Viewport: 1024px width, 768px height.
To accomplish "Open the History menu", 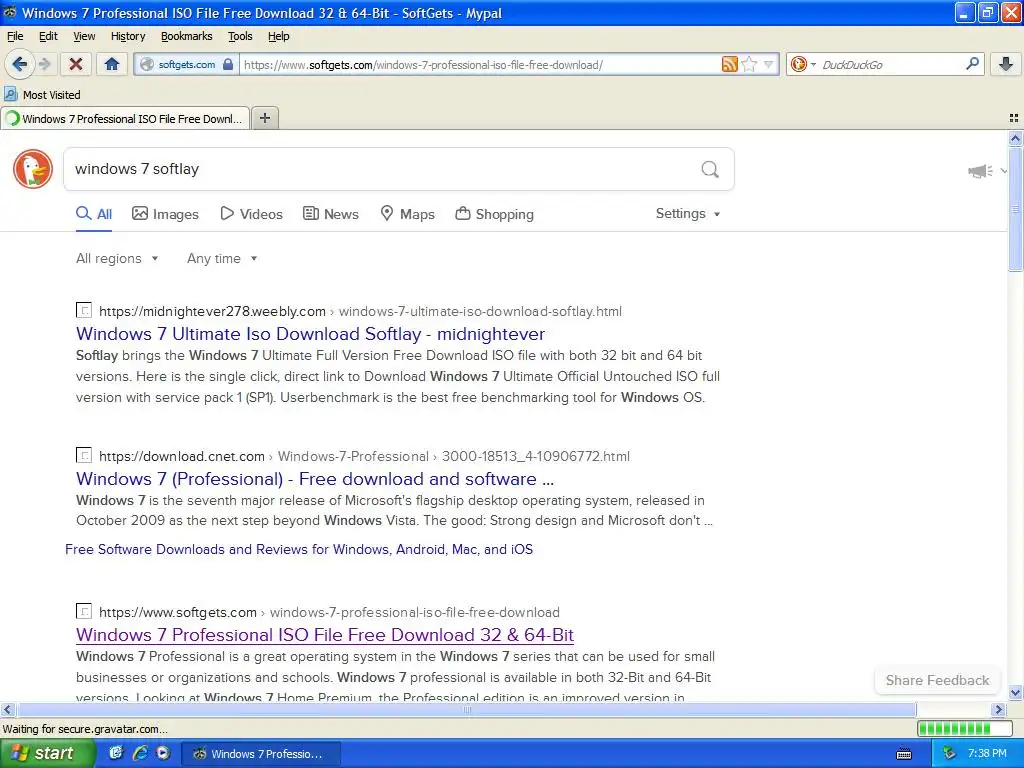I will (x=128, y=36).
